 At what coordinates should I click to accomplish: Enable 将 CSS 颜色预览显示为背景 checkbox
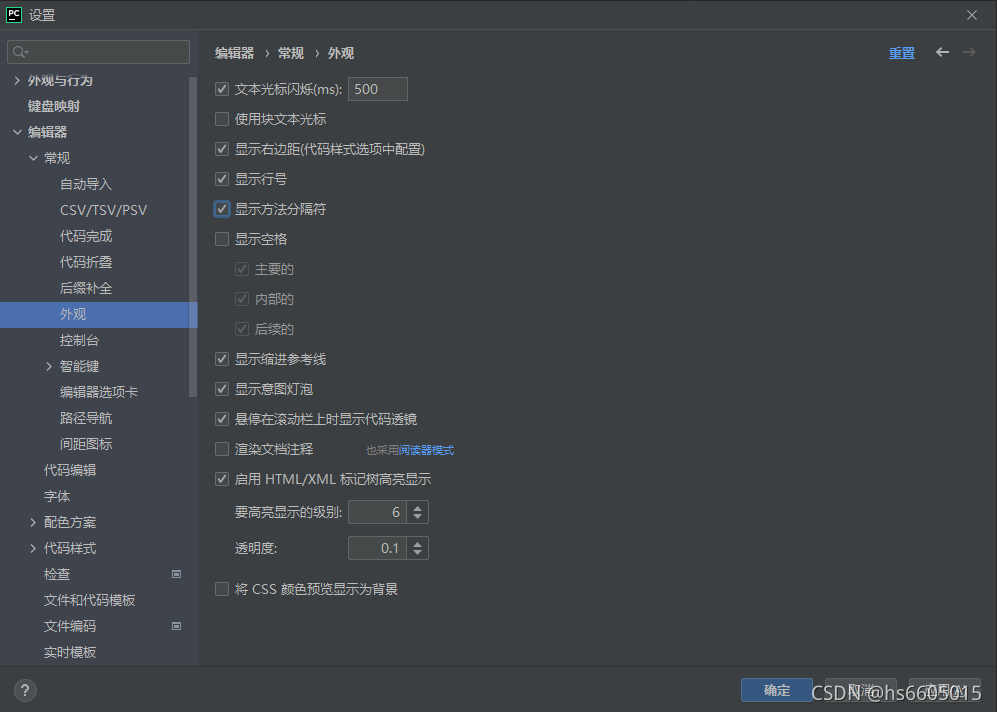[222, 589]
